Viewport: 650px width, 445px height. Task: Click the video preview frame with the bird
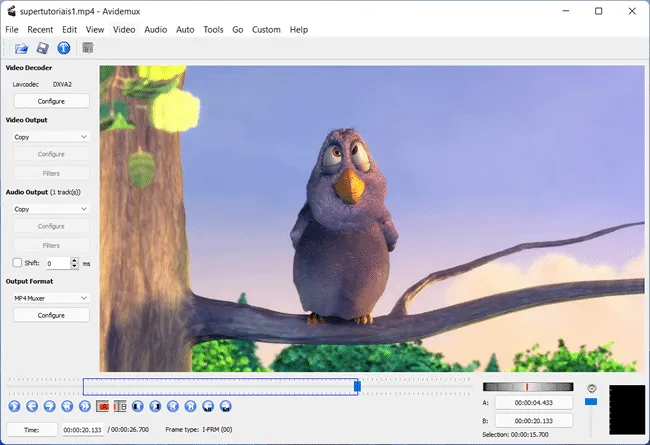tap(372, 219)
